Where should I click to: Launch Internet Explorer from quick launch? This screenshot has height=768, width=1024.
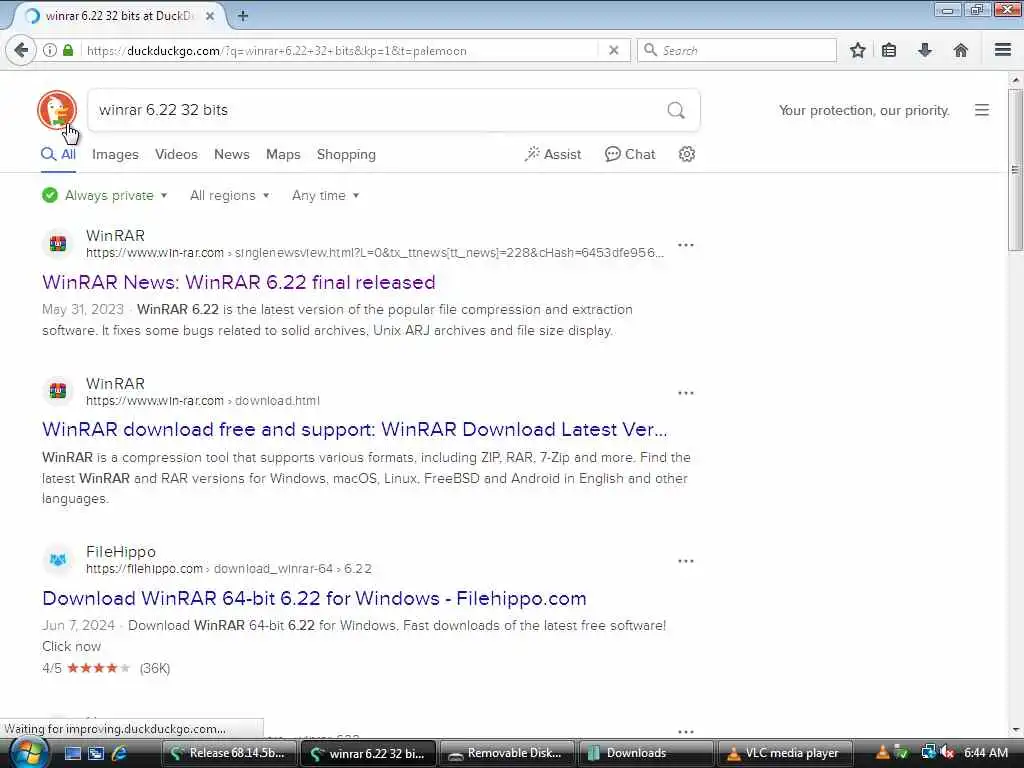click(120, 753)
